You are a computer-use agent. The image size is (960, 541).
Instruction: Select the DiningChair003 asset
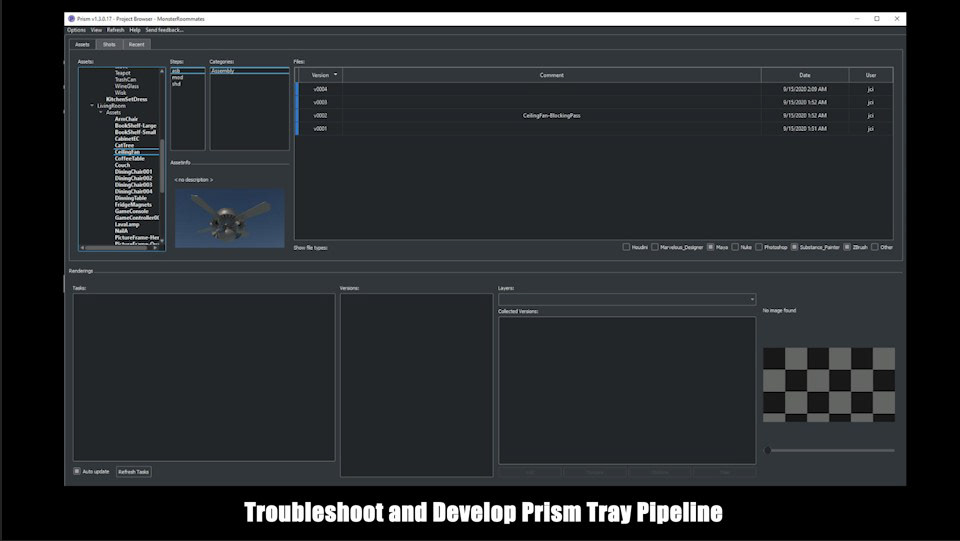click(133, 185)
